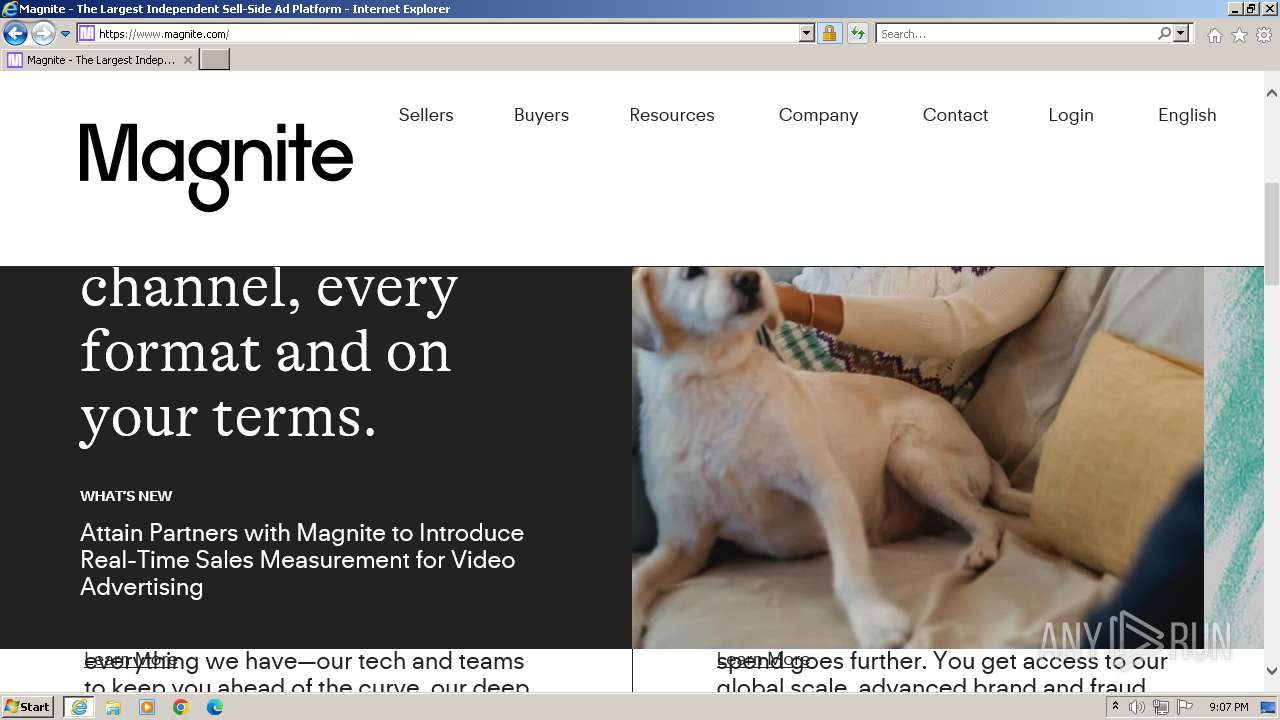Viewport: 1280px width, 720px height.
Task: View the security lock report icon
Action: click(x=829, y=33)
